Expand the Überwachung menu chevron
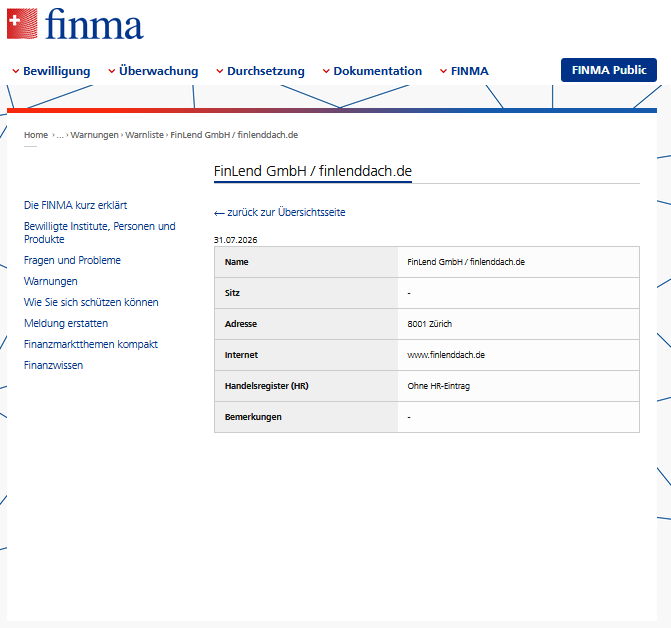671x628 pixels. tap(112, 71)
